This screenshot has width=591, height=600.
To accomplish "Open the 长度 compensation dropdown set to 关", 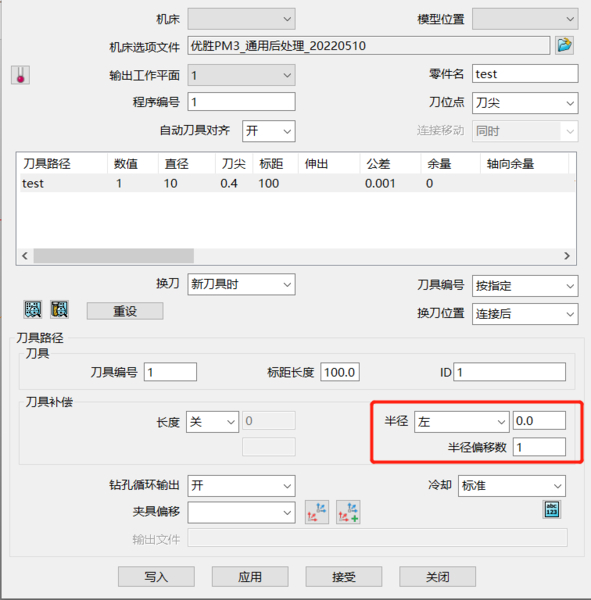I will 213,422.
